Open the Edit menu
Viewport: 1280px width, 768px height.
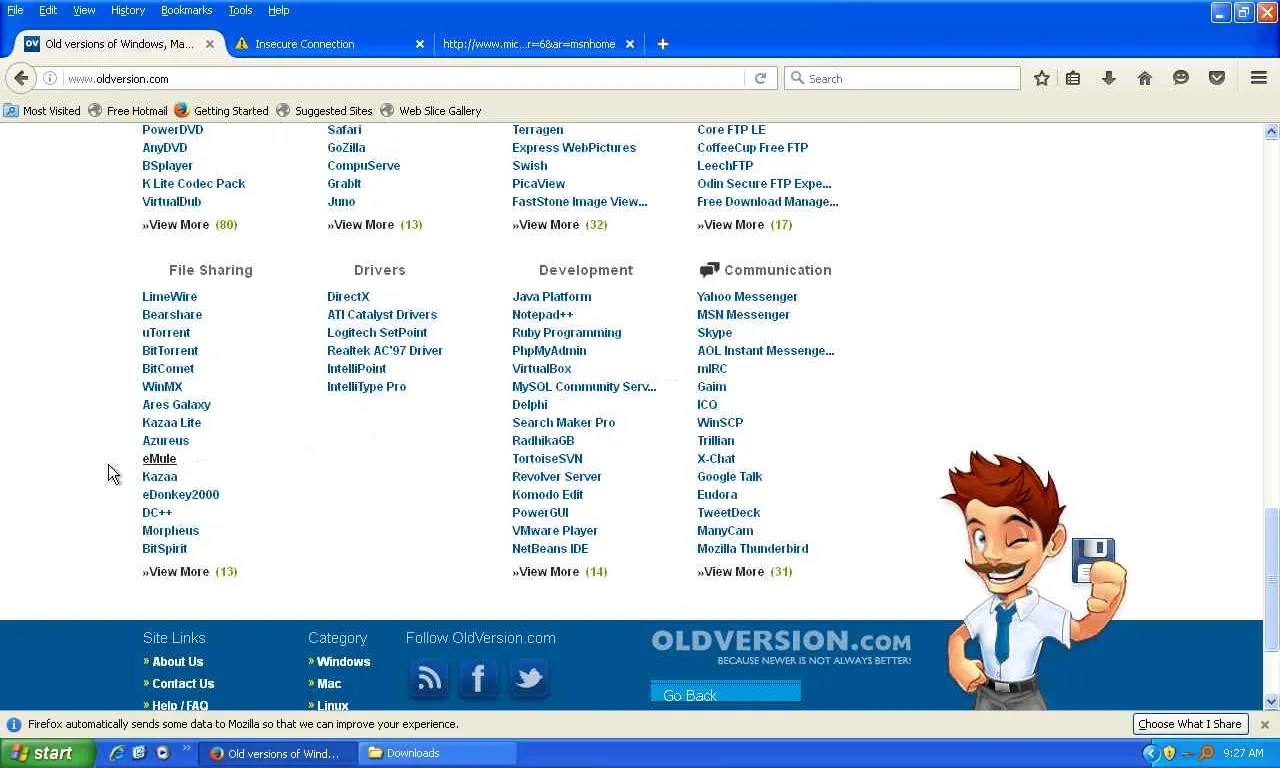(48, 10)
